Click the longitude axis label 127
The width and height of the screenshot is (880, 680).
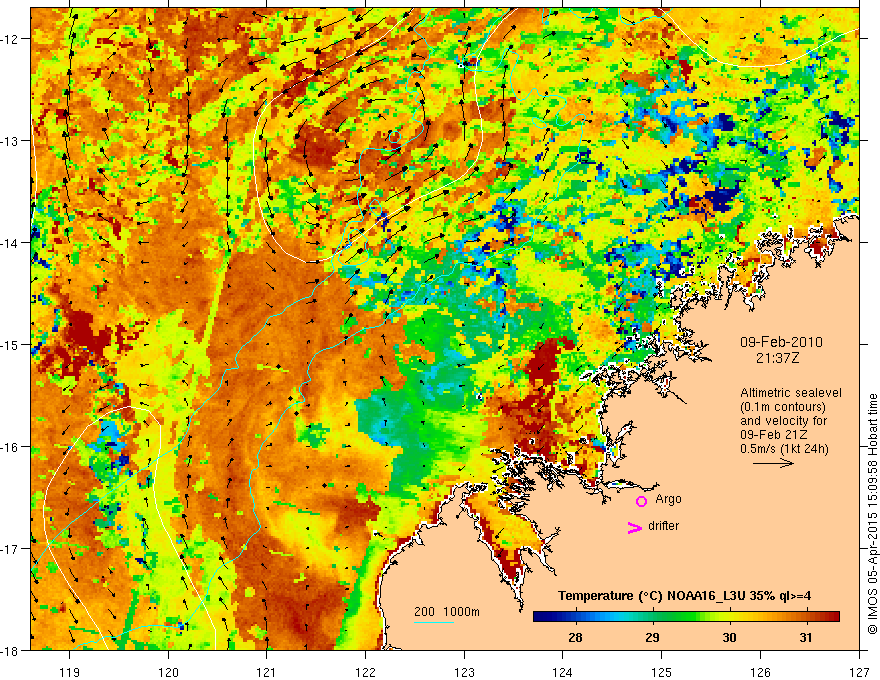[x=859, y=672]
